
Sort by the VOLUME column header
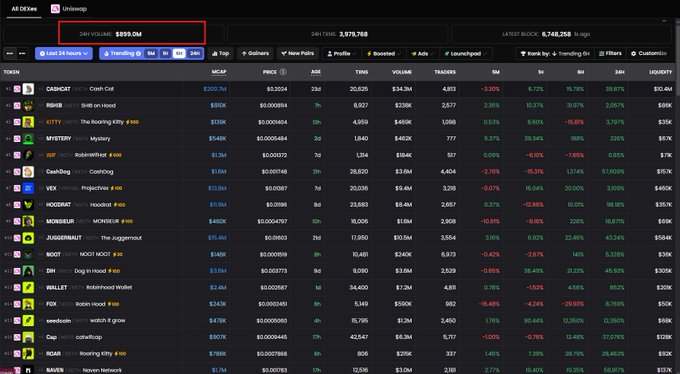pos(402,72)
